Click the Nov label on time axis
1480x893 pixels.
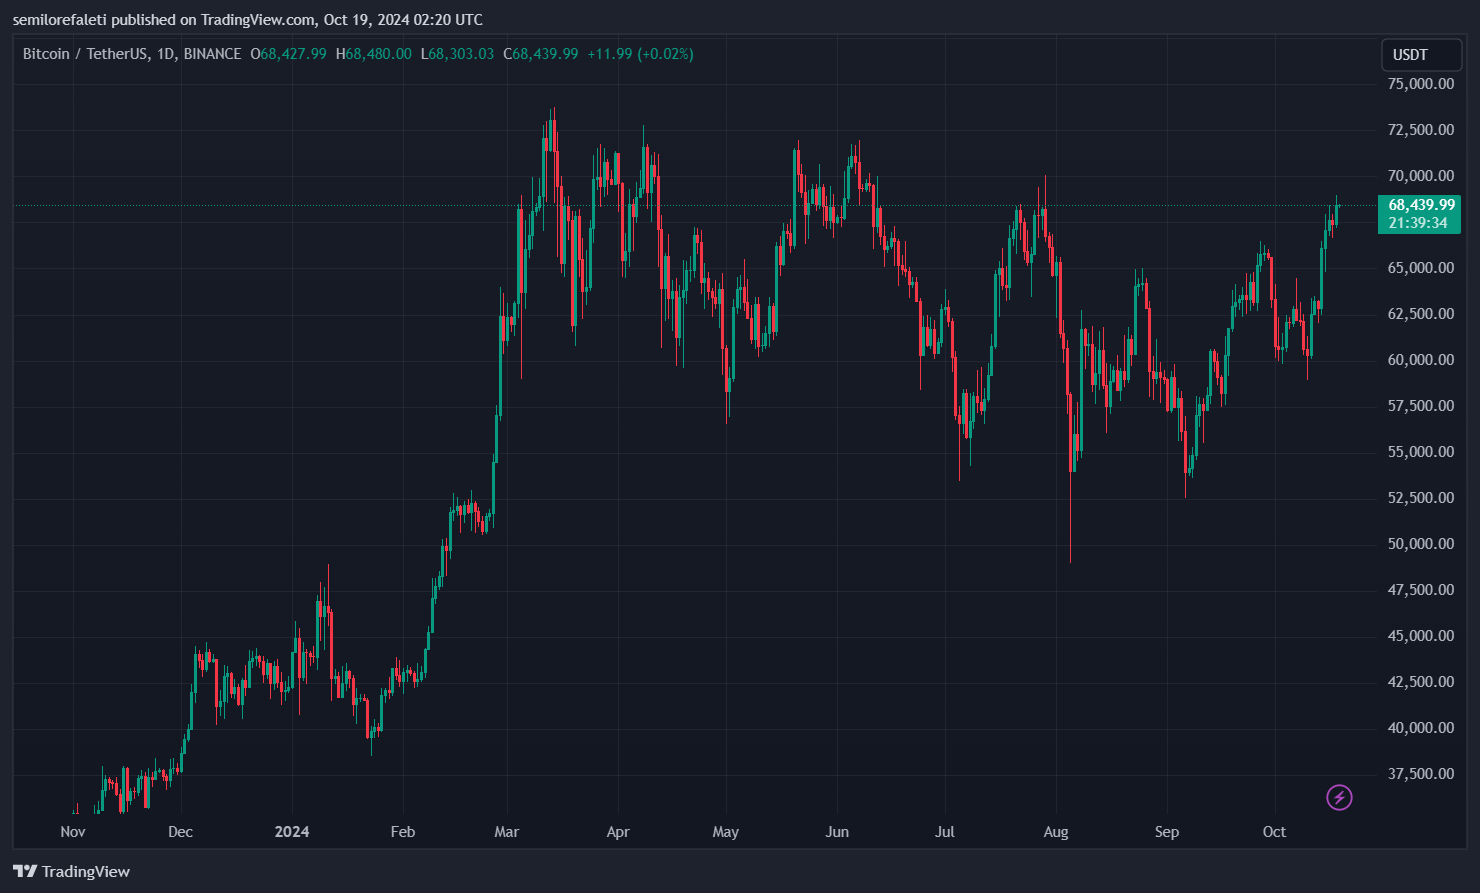pyautogui.click(x=73, y=832)
